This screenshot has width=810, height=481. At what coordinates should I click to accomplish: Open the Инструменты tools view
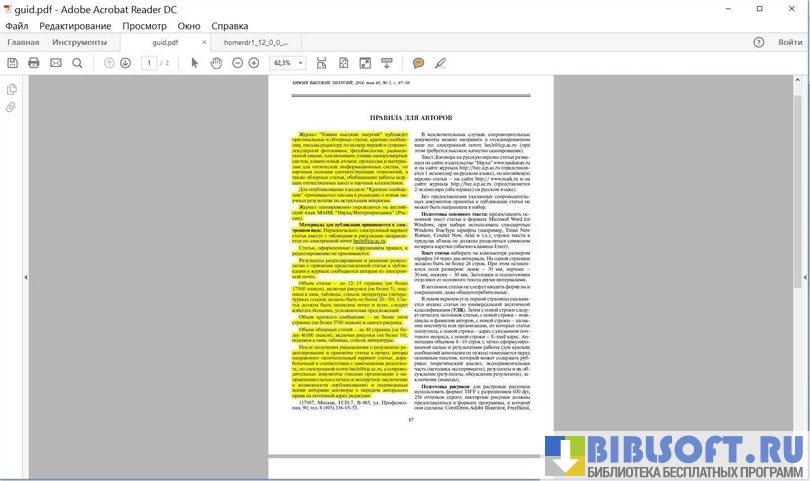coord(79,43)
